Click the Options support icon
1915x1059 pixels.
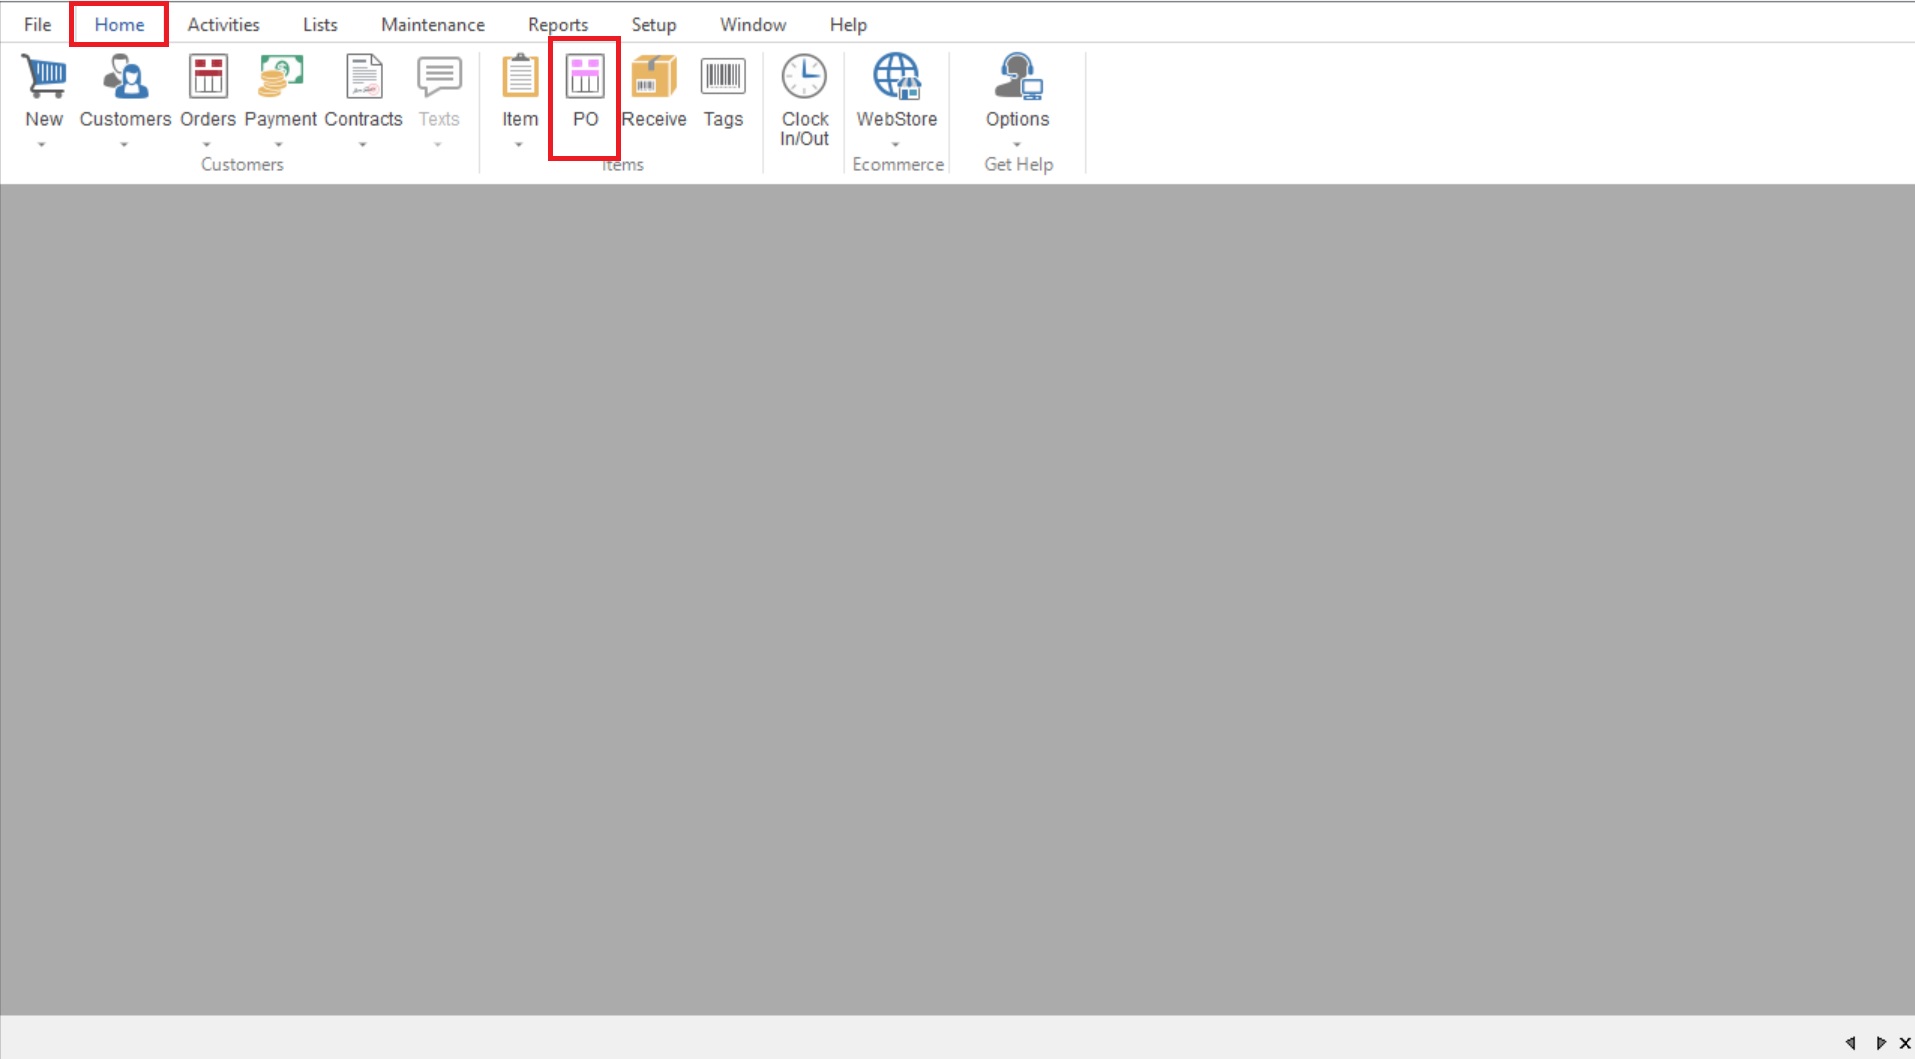[1018, 76]
